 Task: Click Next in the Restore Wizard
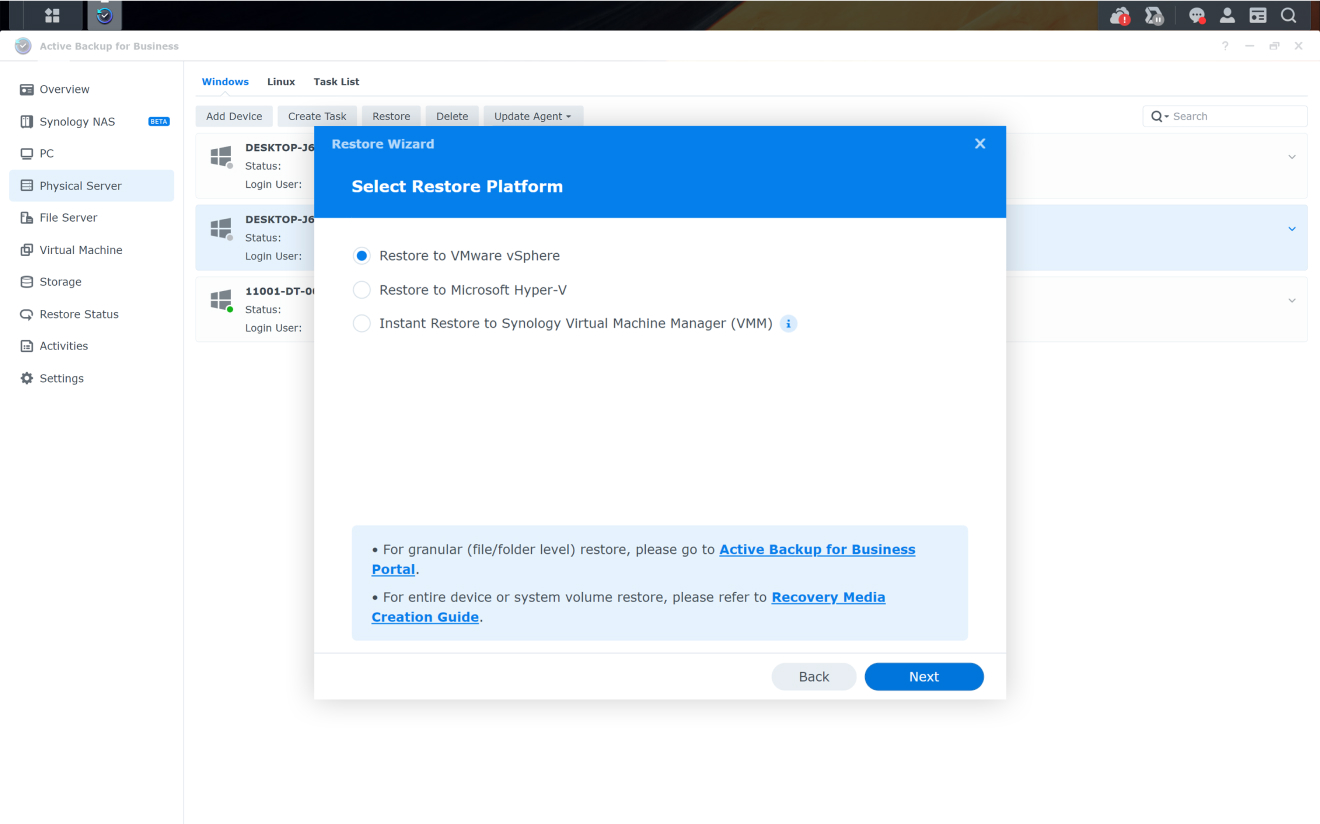pos(923,676)
